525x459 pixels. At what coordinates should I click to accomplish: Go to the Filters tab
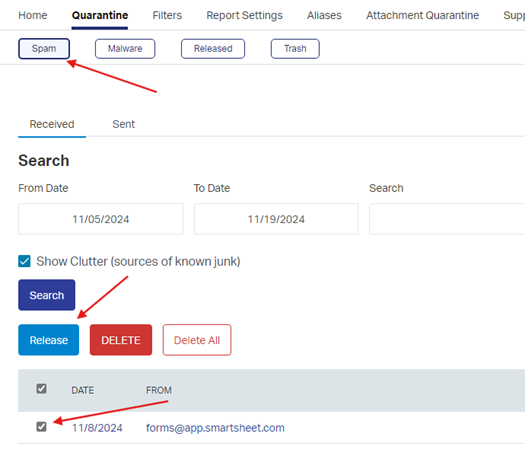tap(167, 15)
